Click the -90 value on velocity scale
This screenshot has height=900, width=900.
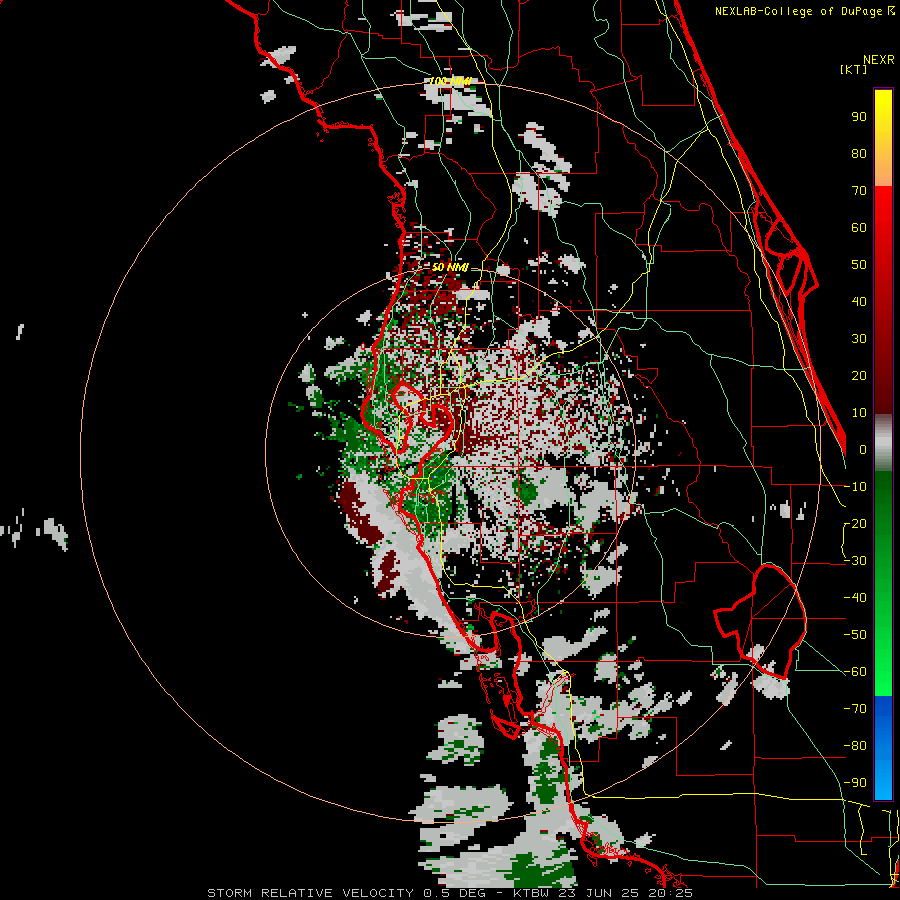click(x=855, y=783)
